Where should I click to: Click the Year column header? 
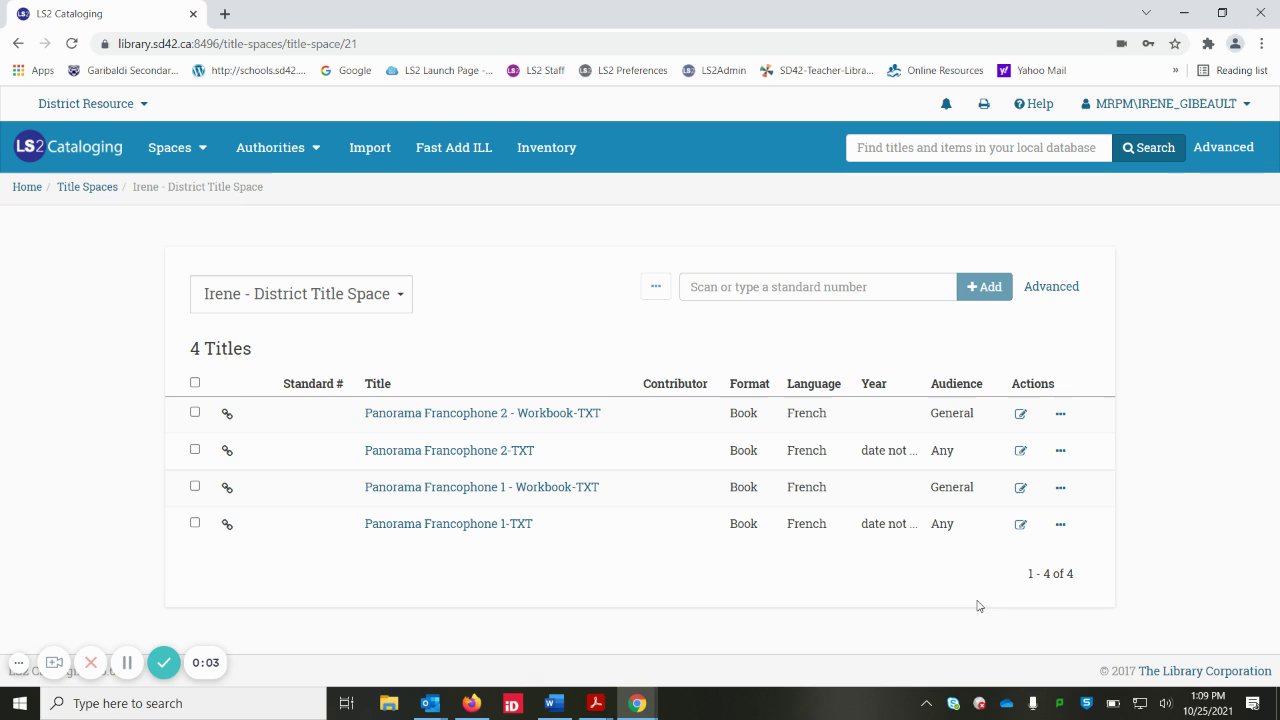874,384
